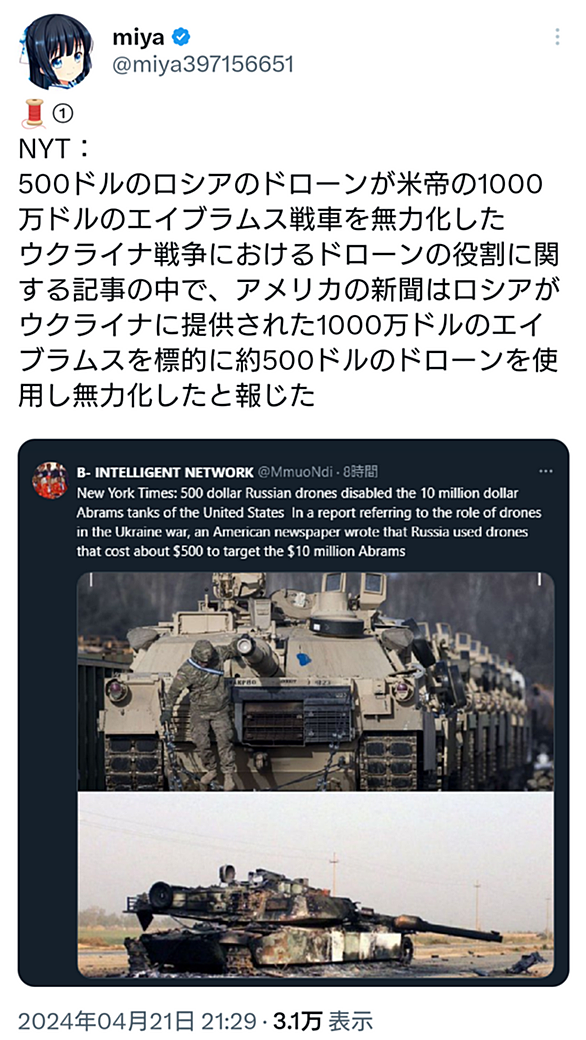Click the NYT： heading line of tweet
Image resolution: width=586 pixels, height=1040 pixels.
pyautogui.click(x=54, y=149)
